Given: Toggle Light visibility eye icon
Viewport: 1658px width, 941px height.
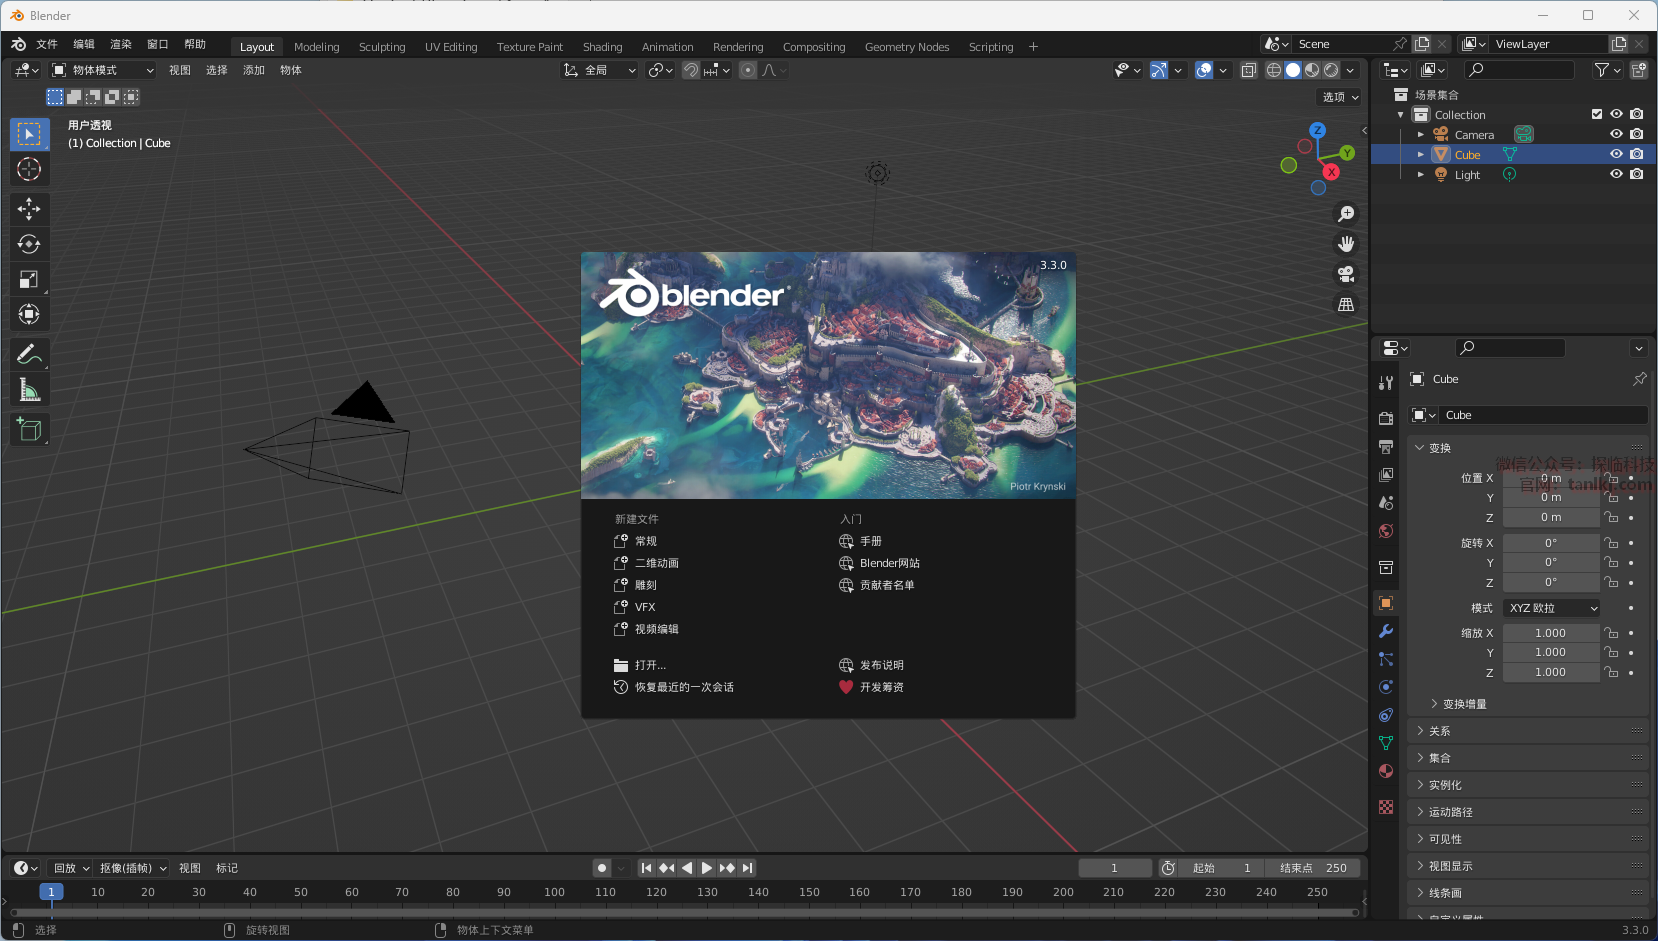Looking at the screenshot, I should (1616, 174).
